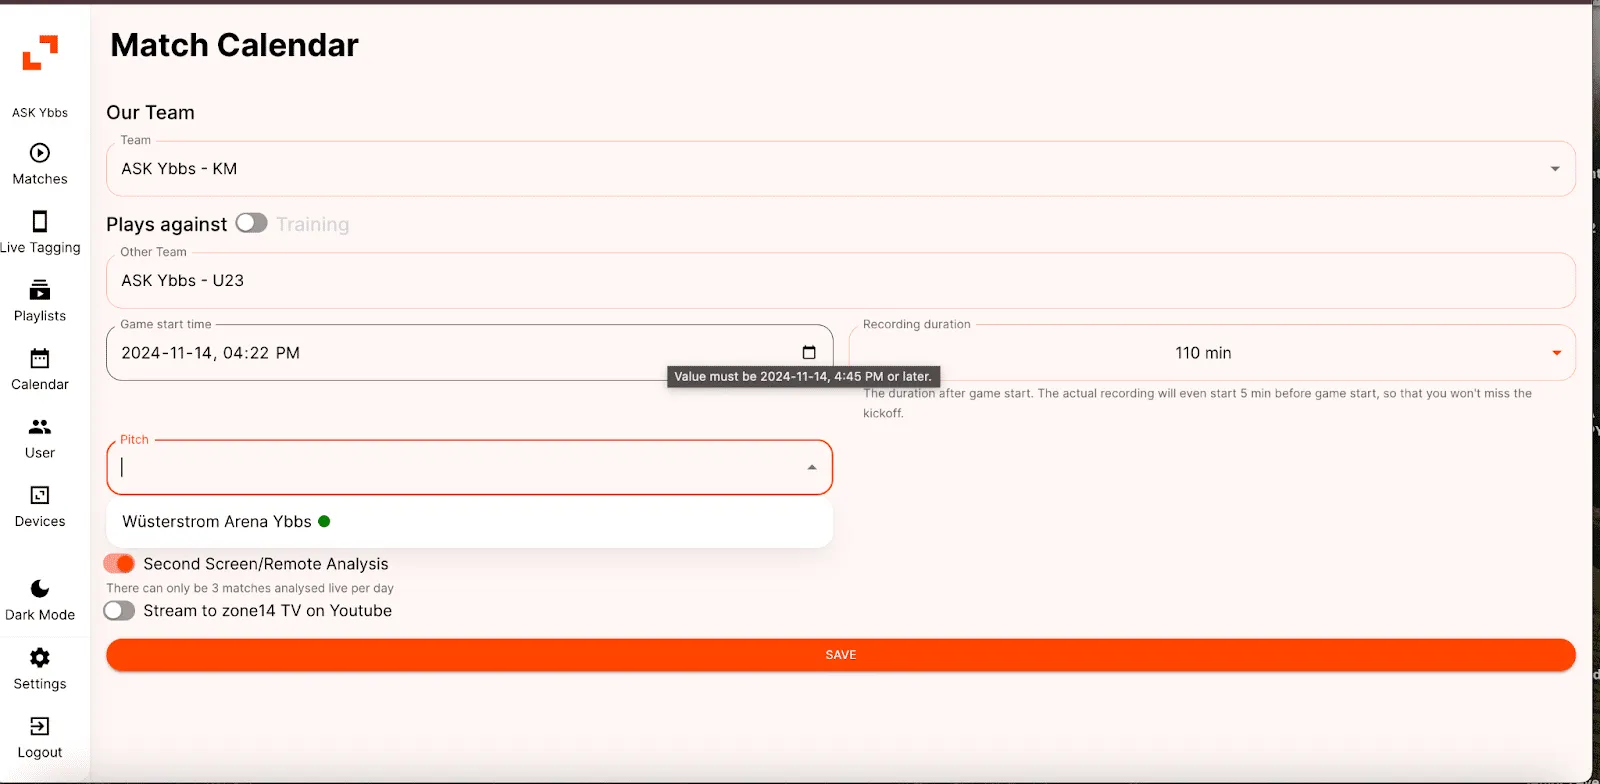
Task: Click the orange zone14 logo
Action: click(40, 52)
